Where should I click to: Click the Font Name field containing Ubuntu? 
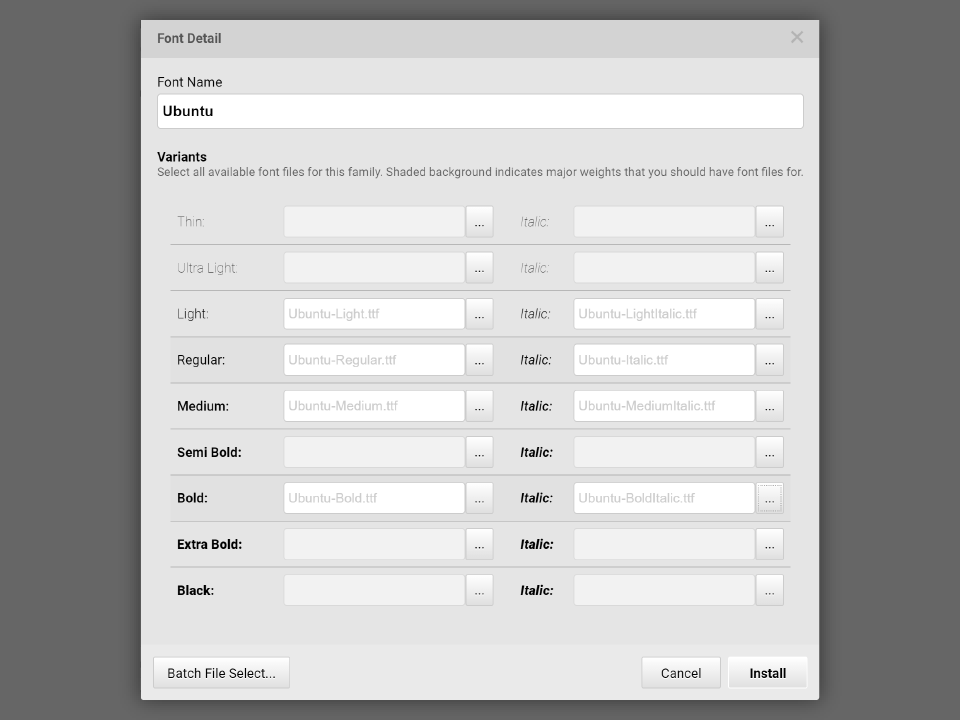[480, 111]
